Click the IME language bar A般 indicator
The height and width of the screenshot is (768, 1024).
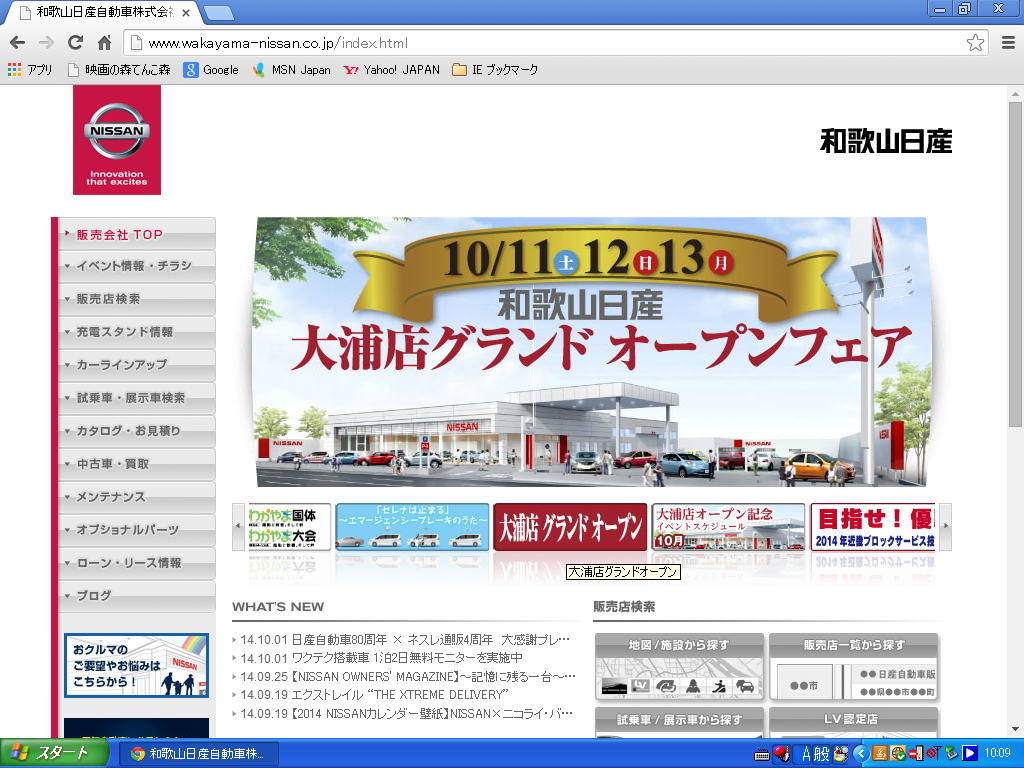816,754
